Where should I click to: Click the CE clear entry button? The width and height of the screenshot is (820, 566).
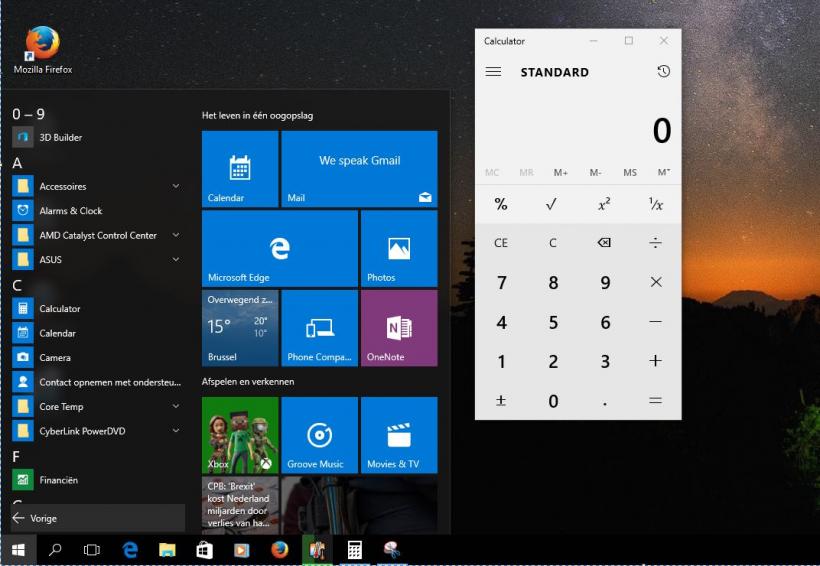(501, 243)
